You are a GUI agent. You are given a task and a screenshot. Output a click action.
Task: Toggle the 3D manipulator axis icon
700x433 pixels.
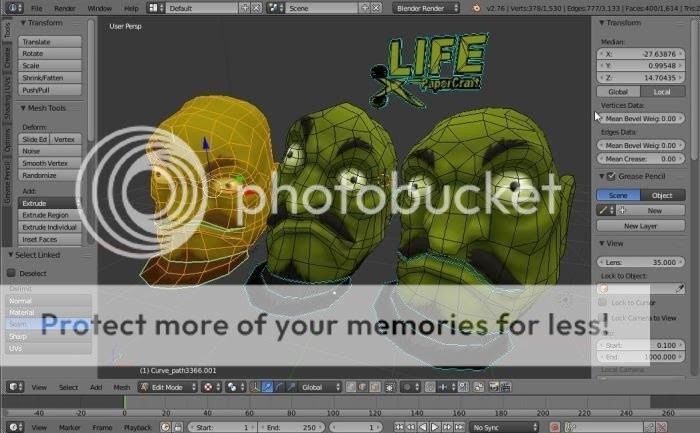coord(254,387)
